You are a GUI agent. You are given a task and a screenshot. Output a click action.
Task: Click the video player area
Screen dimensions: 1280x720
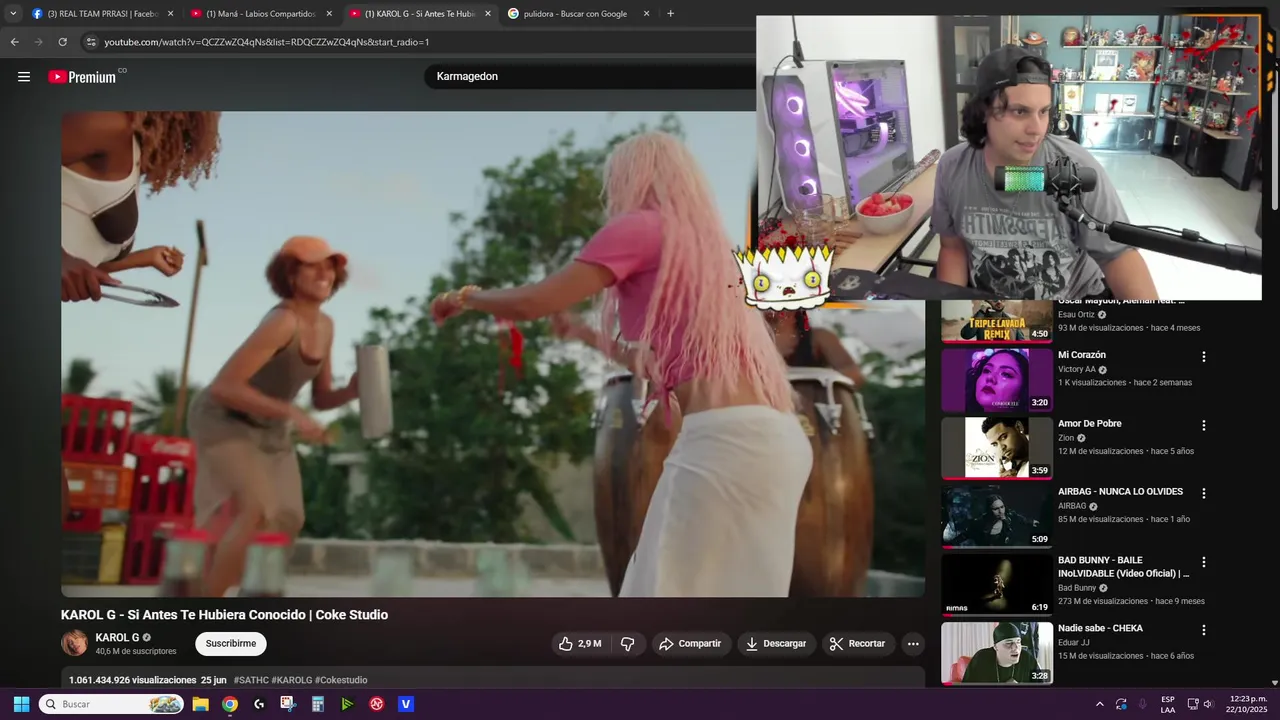point(493,354)
